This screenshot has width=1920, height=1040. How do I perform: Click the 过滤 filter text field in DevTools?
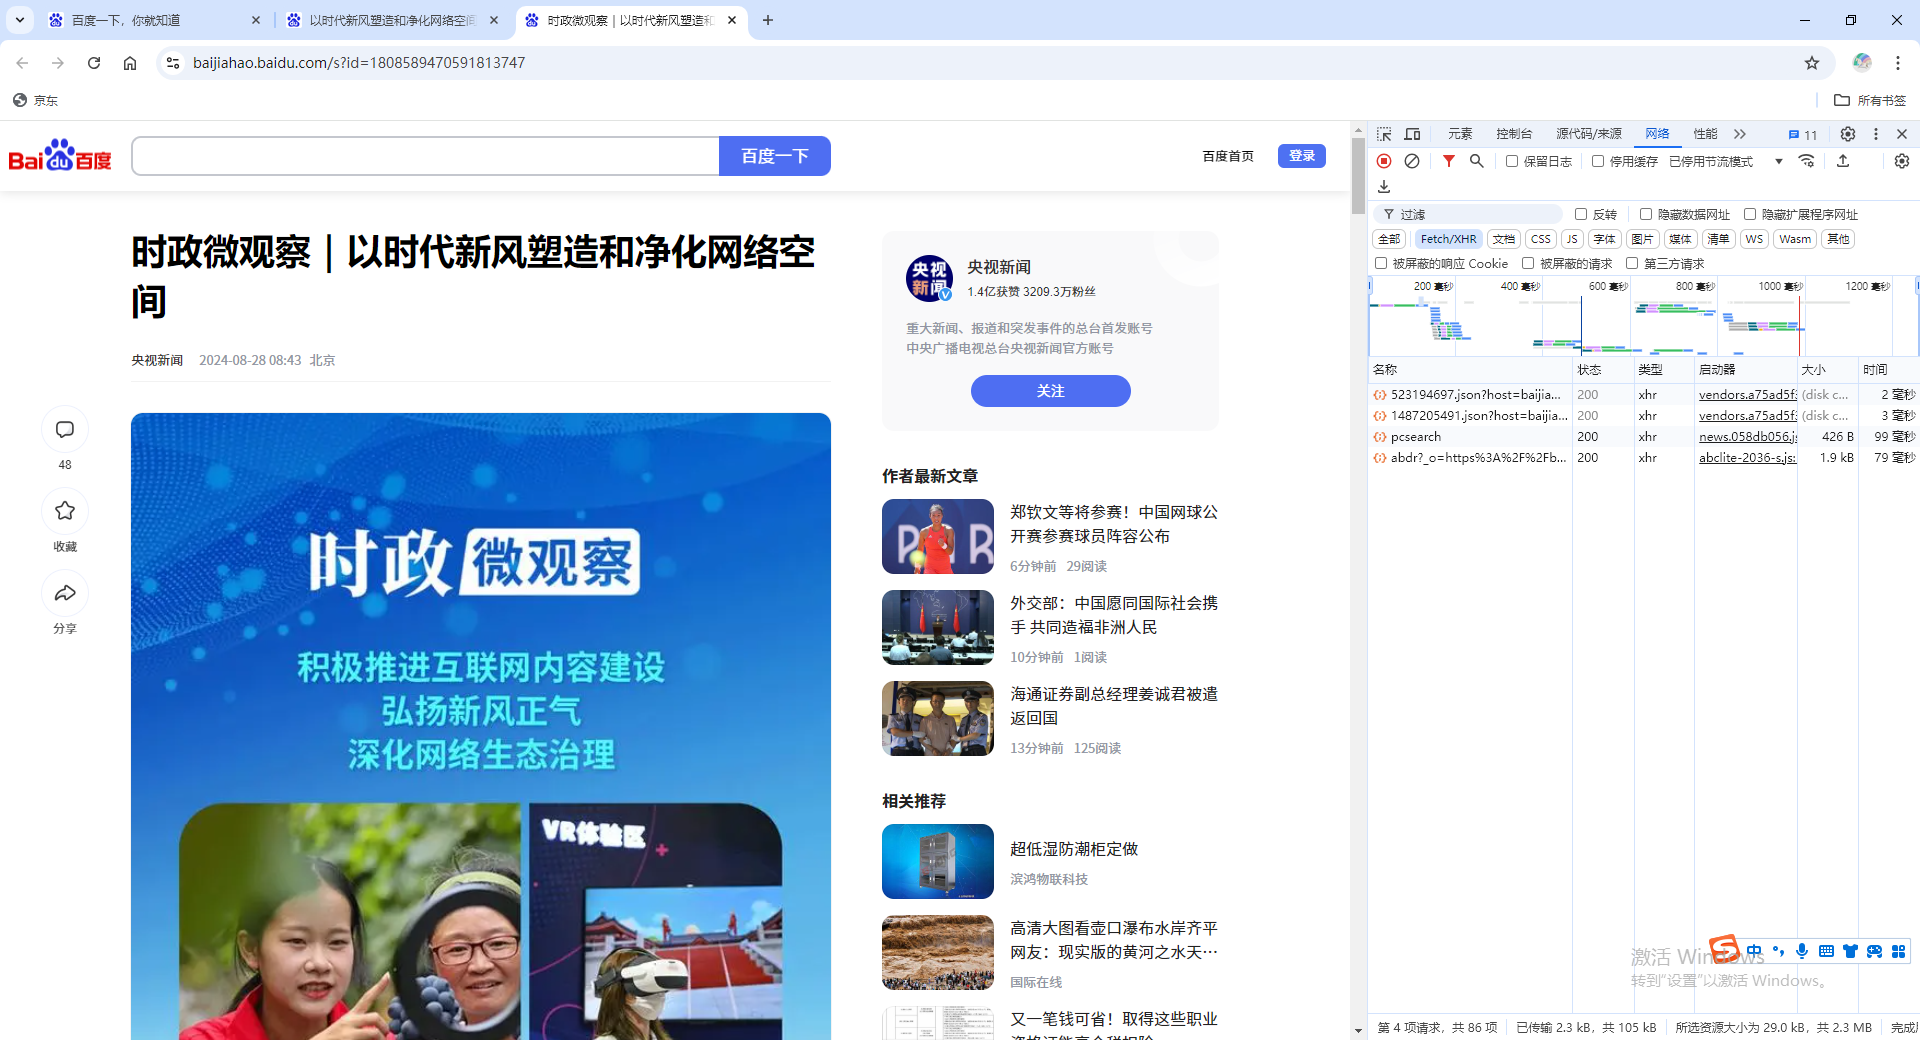1468,214
